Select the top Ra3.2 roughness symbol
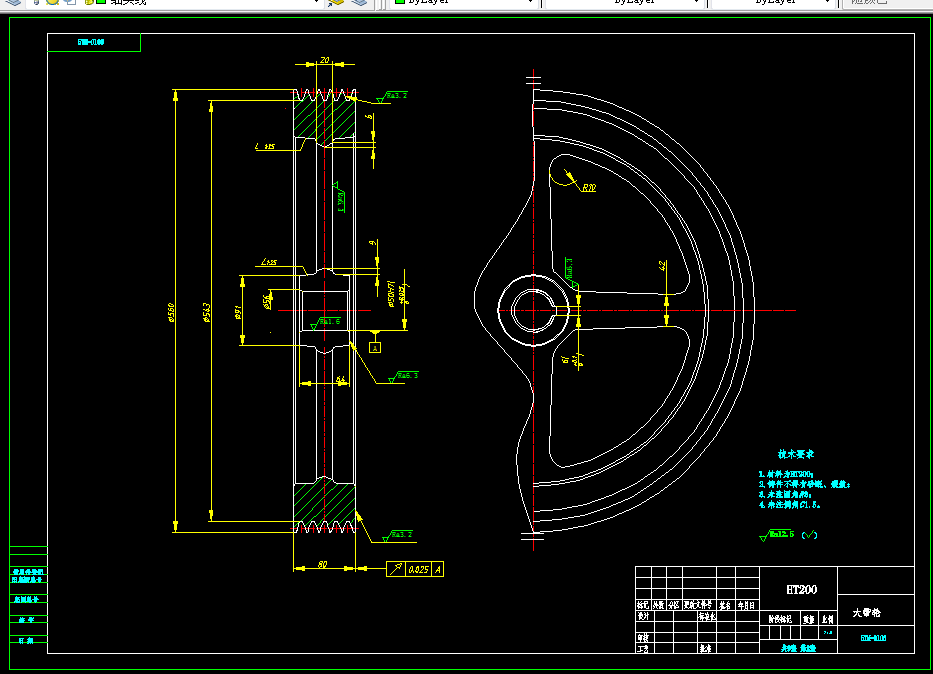The height and width of the screenshot is (674, 933). pyautogui.click(x=393, y=96)
